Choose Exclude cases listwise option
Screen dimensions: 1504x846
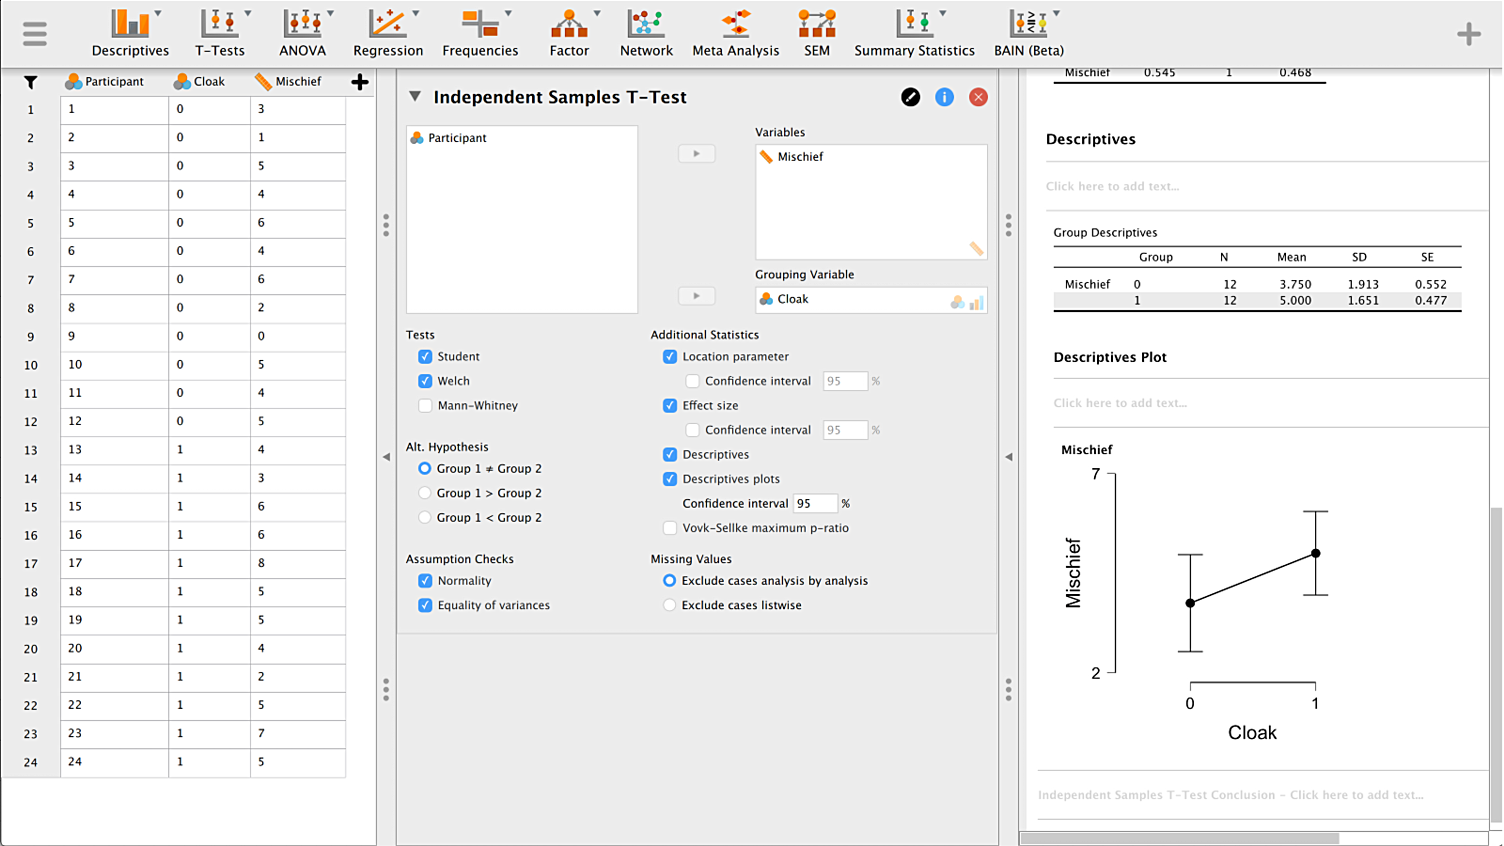[x=670, y=605]
